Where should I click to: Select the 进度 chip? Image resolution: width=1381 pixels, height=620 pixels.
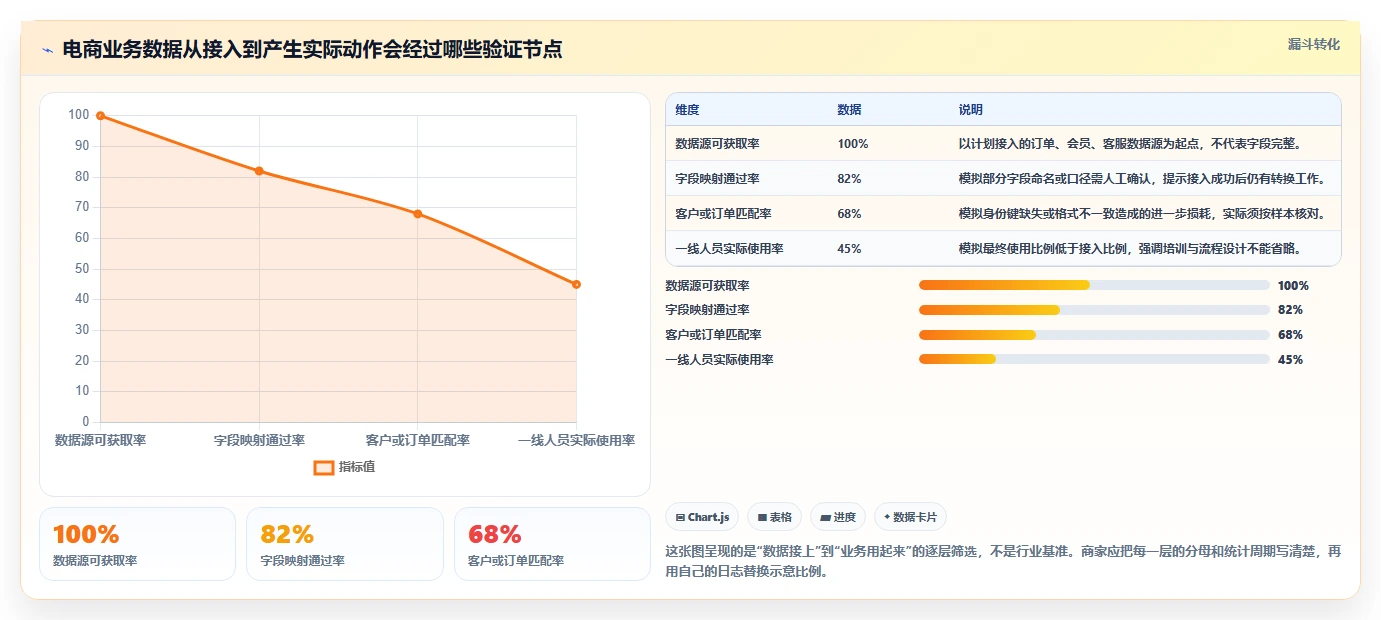click(837, 517)
